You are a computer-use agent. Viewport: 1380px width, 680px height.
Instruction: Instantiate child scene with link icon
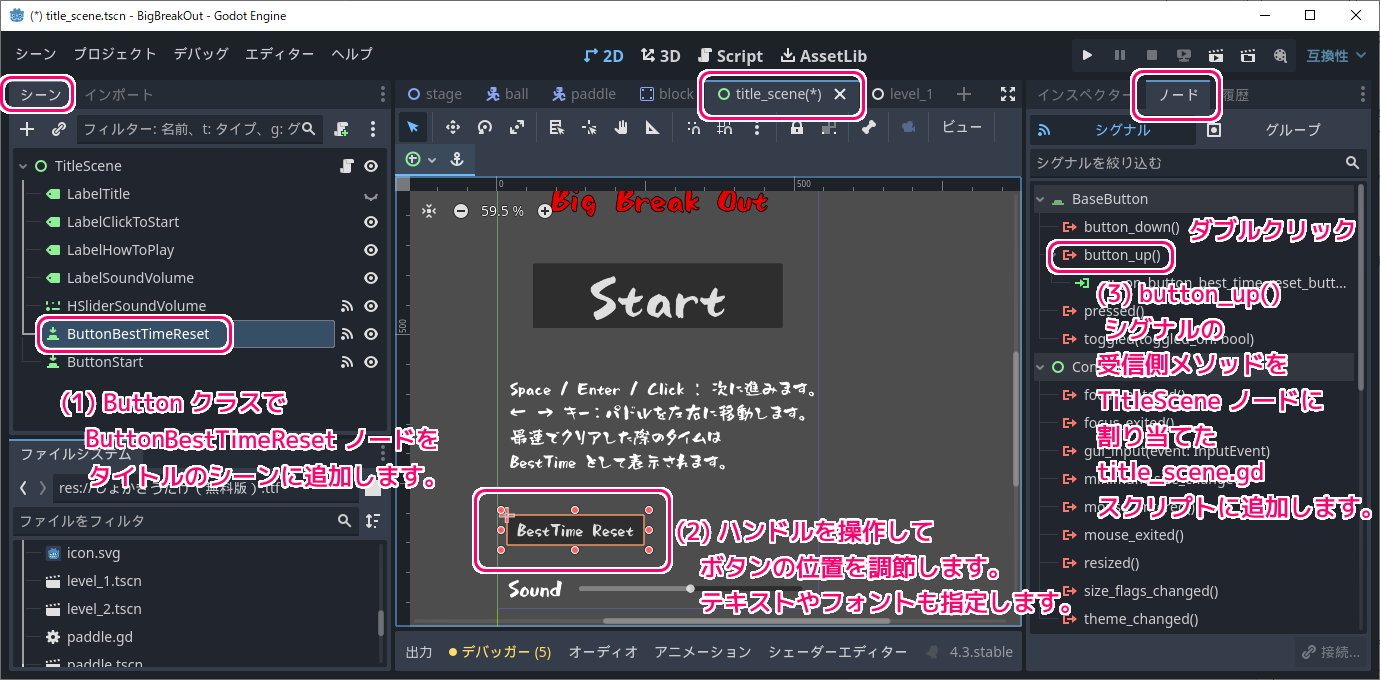[x=59, y=129]
